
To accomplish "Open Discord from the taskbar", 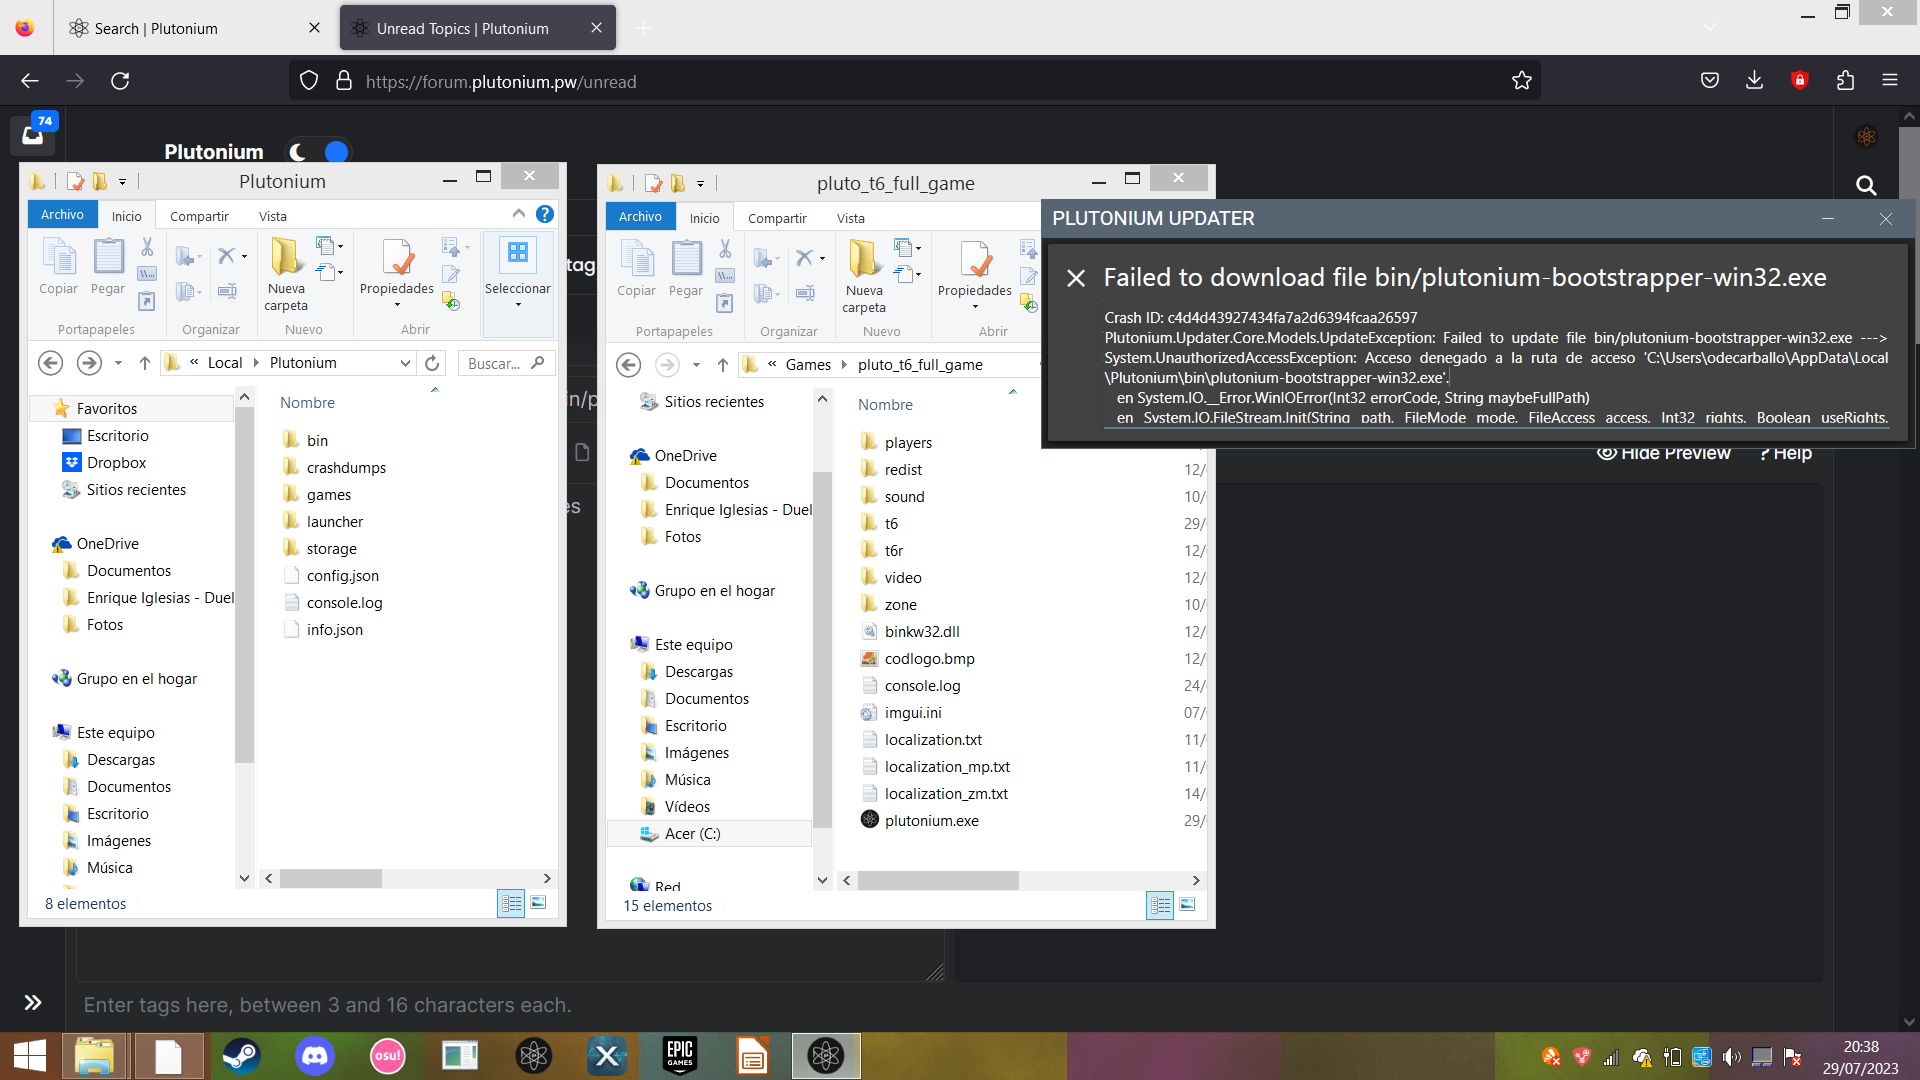I will pos(315,1056).
